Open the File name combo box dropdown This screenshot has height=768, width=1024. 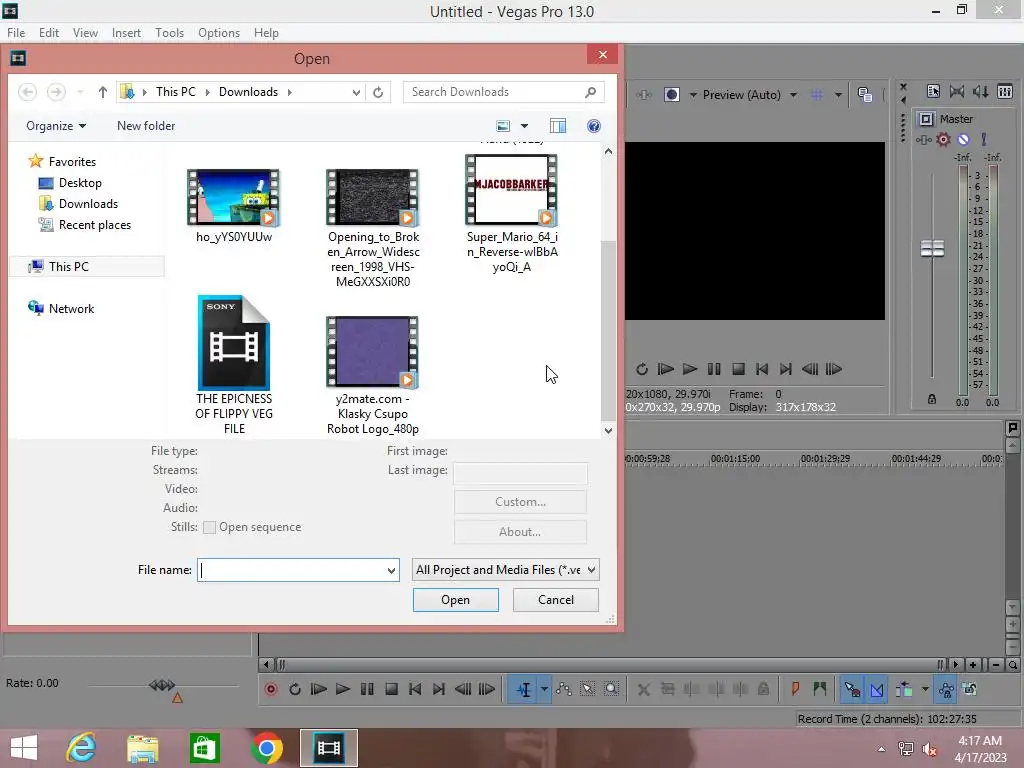(x=391, y=570)
